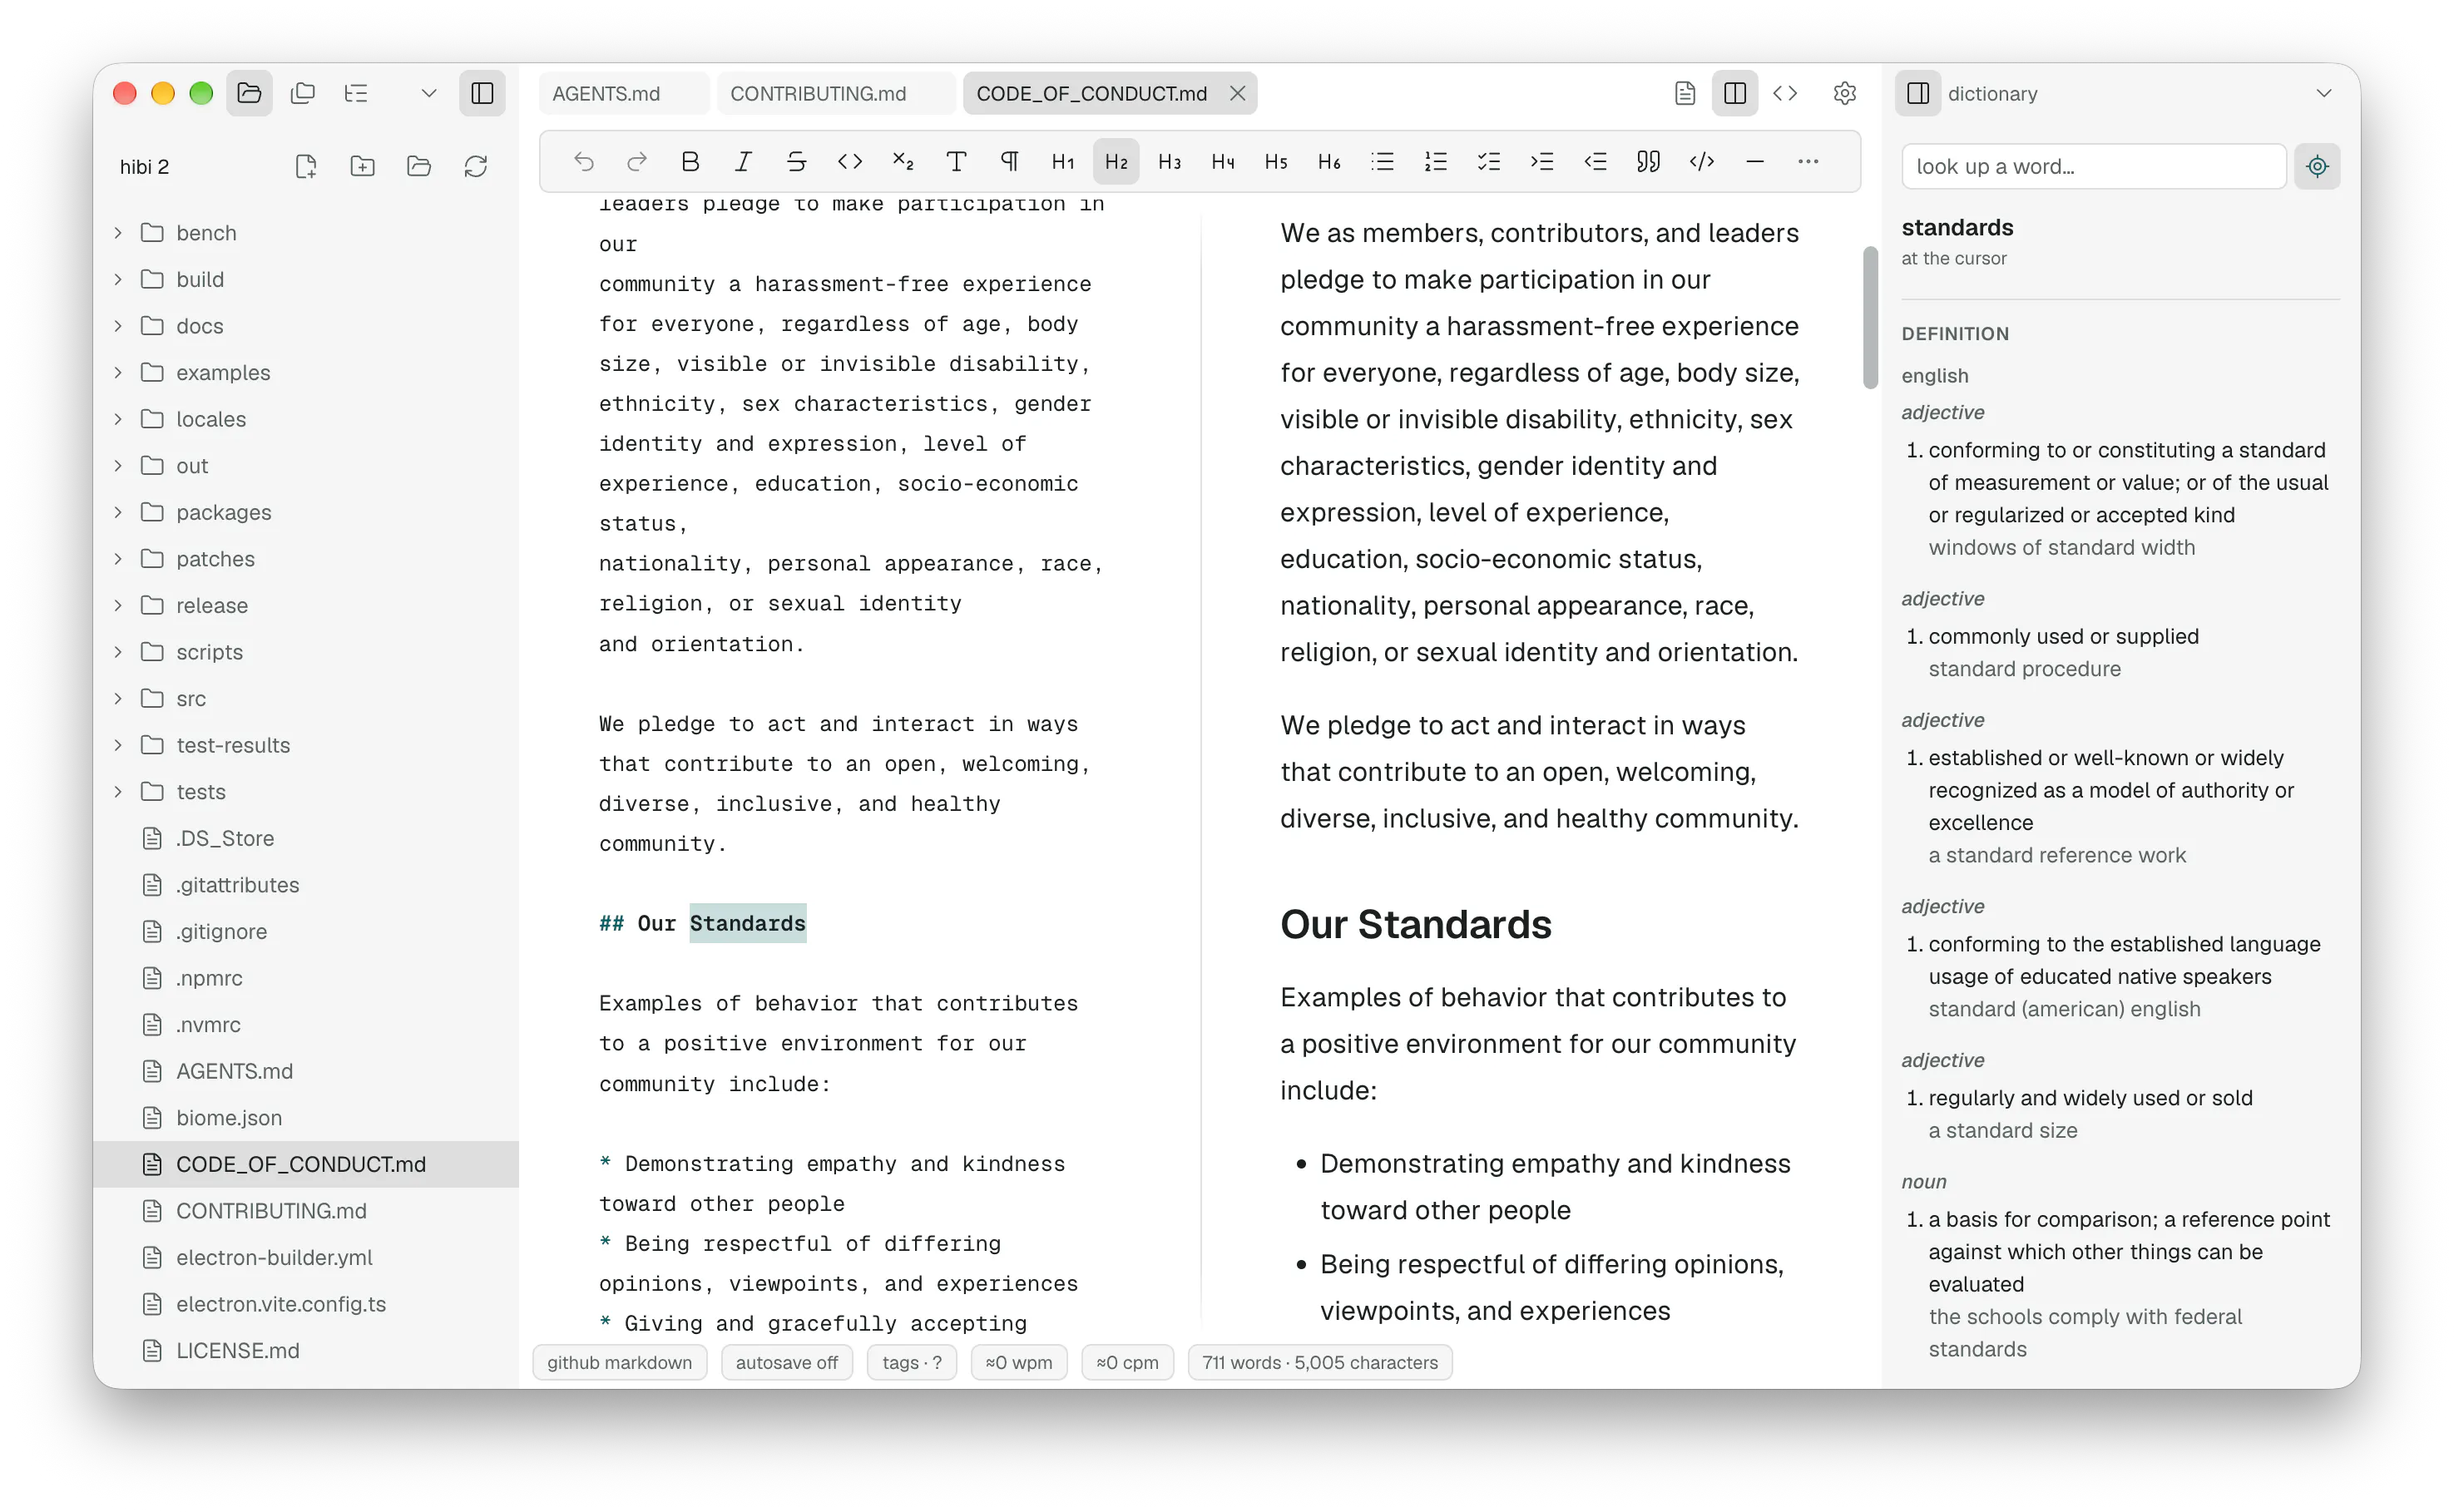Set heading level H1
Viewport: 2454px width, 1512px height.
tap(1063, 161)
